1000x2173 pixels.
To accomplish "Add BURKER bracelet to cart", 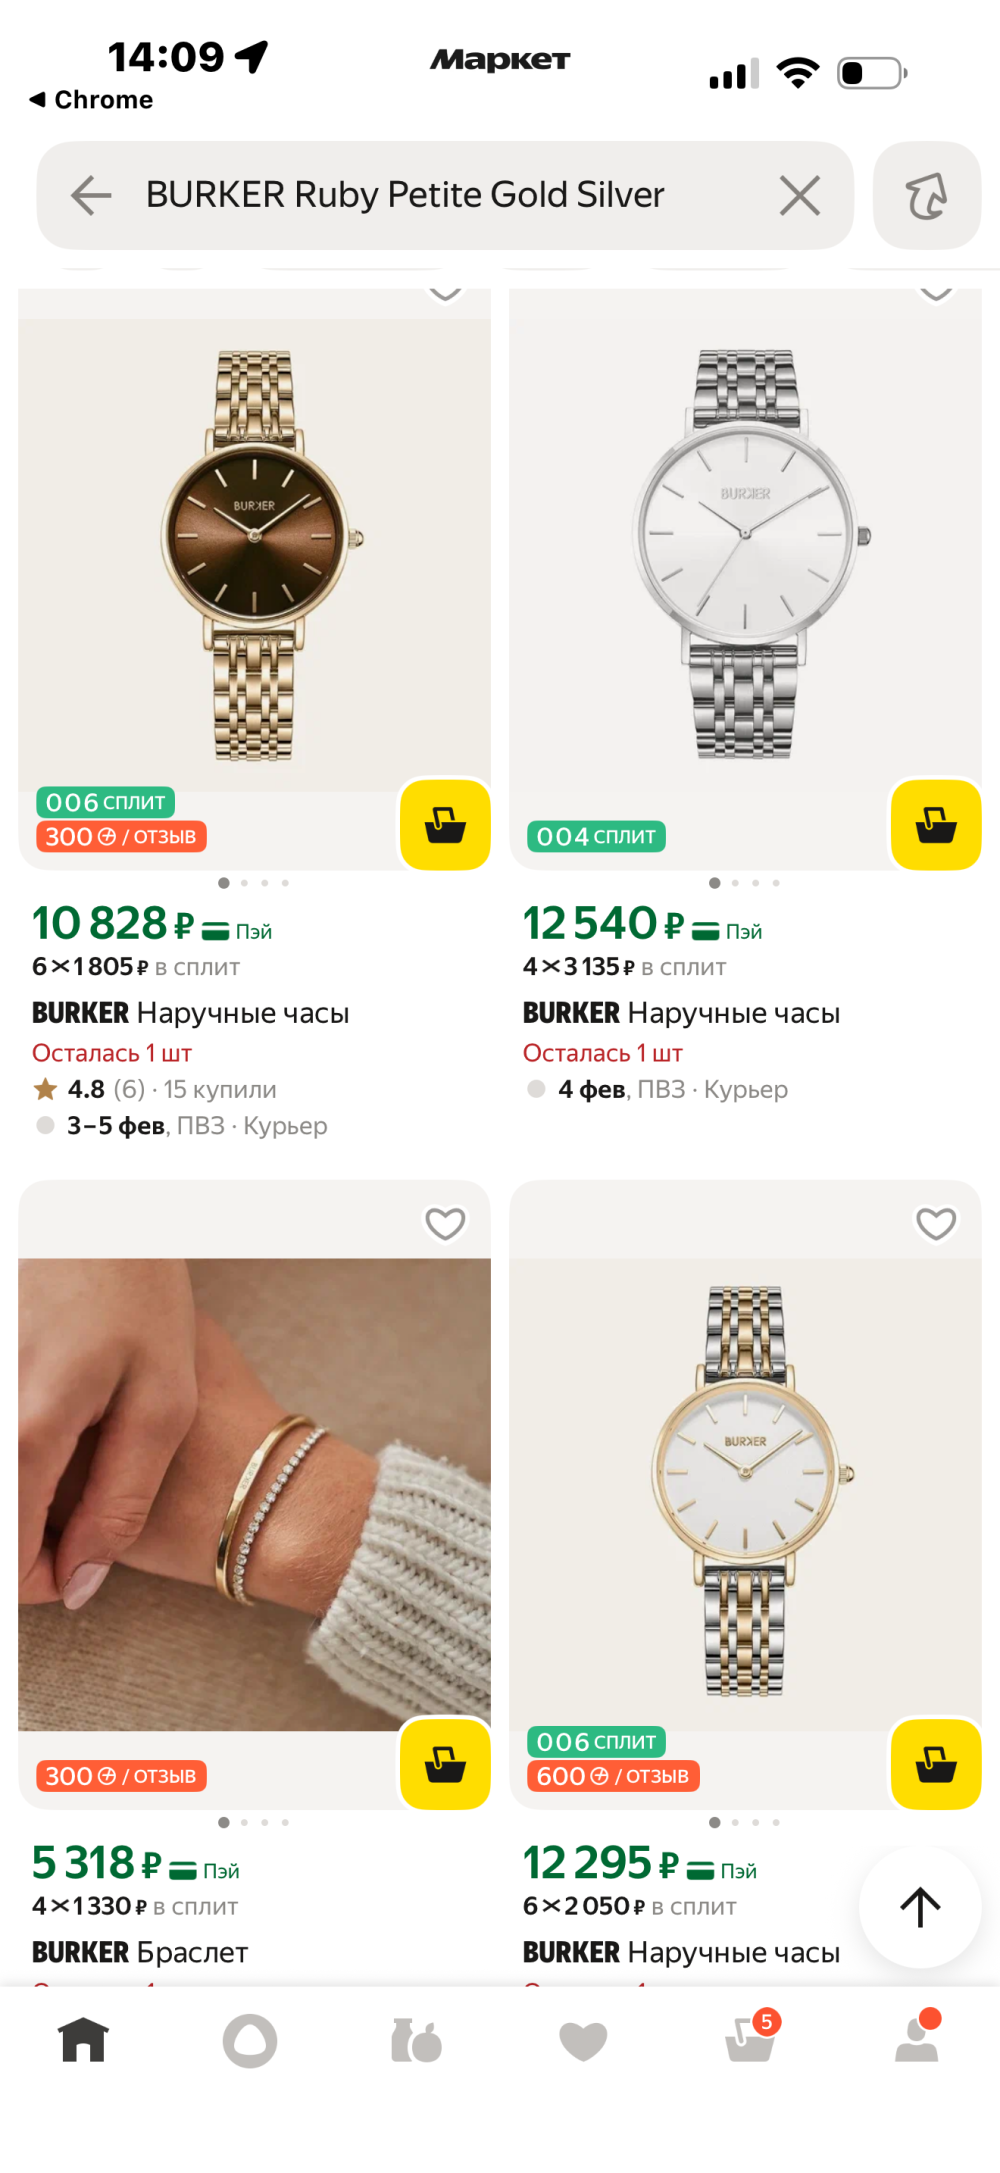I will coord(445,1764).
